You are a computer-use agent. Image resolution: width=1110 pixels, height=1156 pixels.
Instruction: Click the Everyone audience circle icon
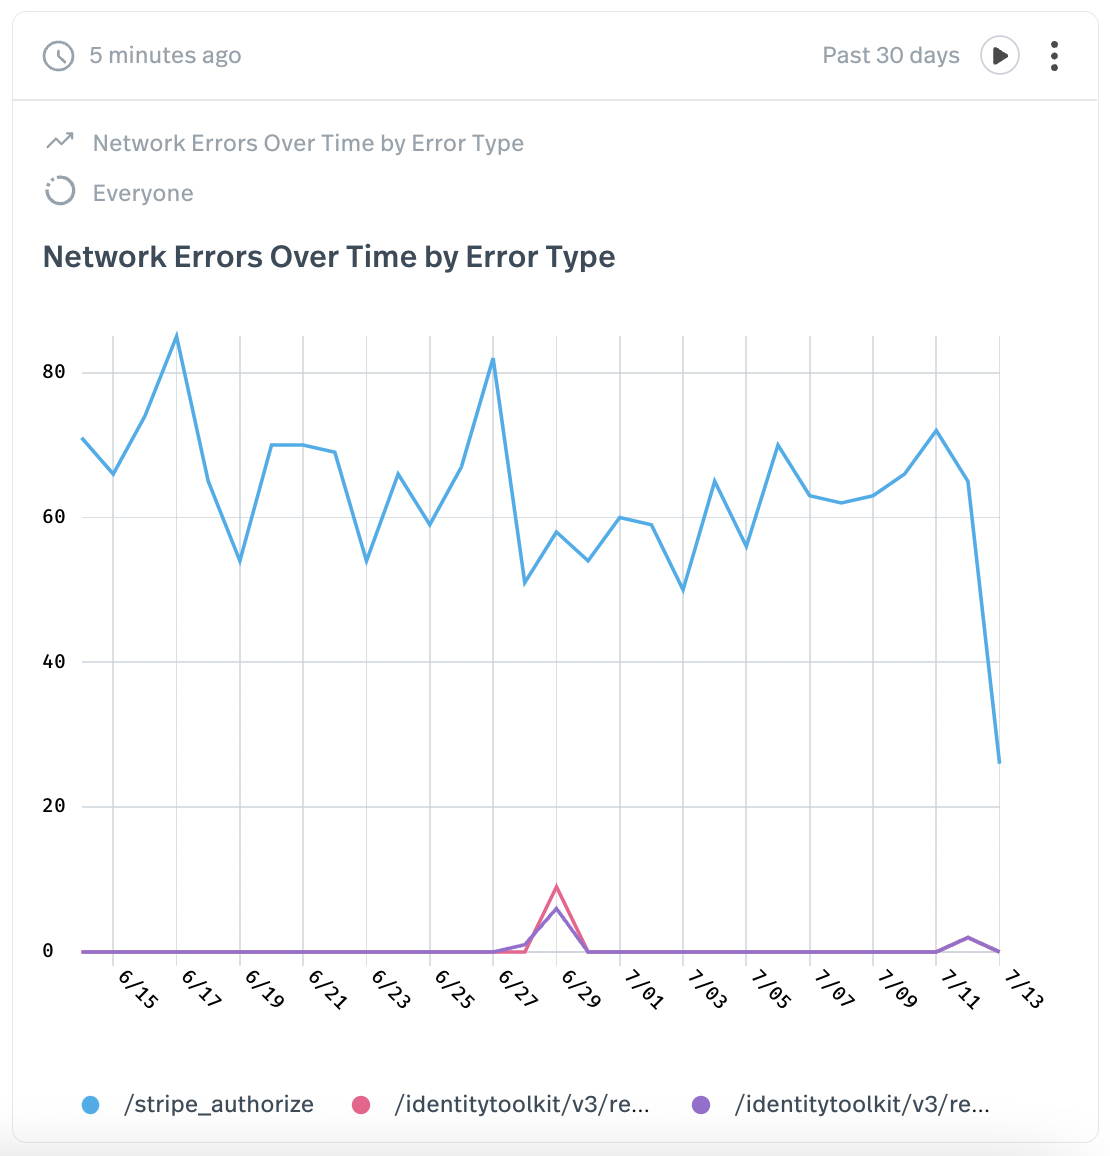pyautogui.click(x=60, y=191)
